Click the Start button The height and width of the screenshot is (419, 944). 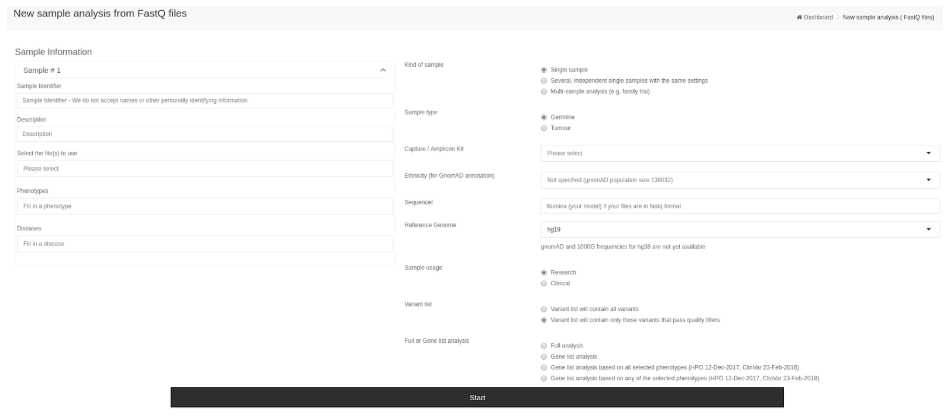click(477, 397)
